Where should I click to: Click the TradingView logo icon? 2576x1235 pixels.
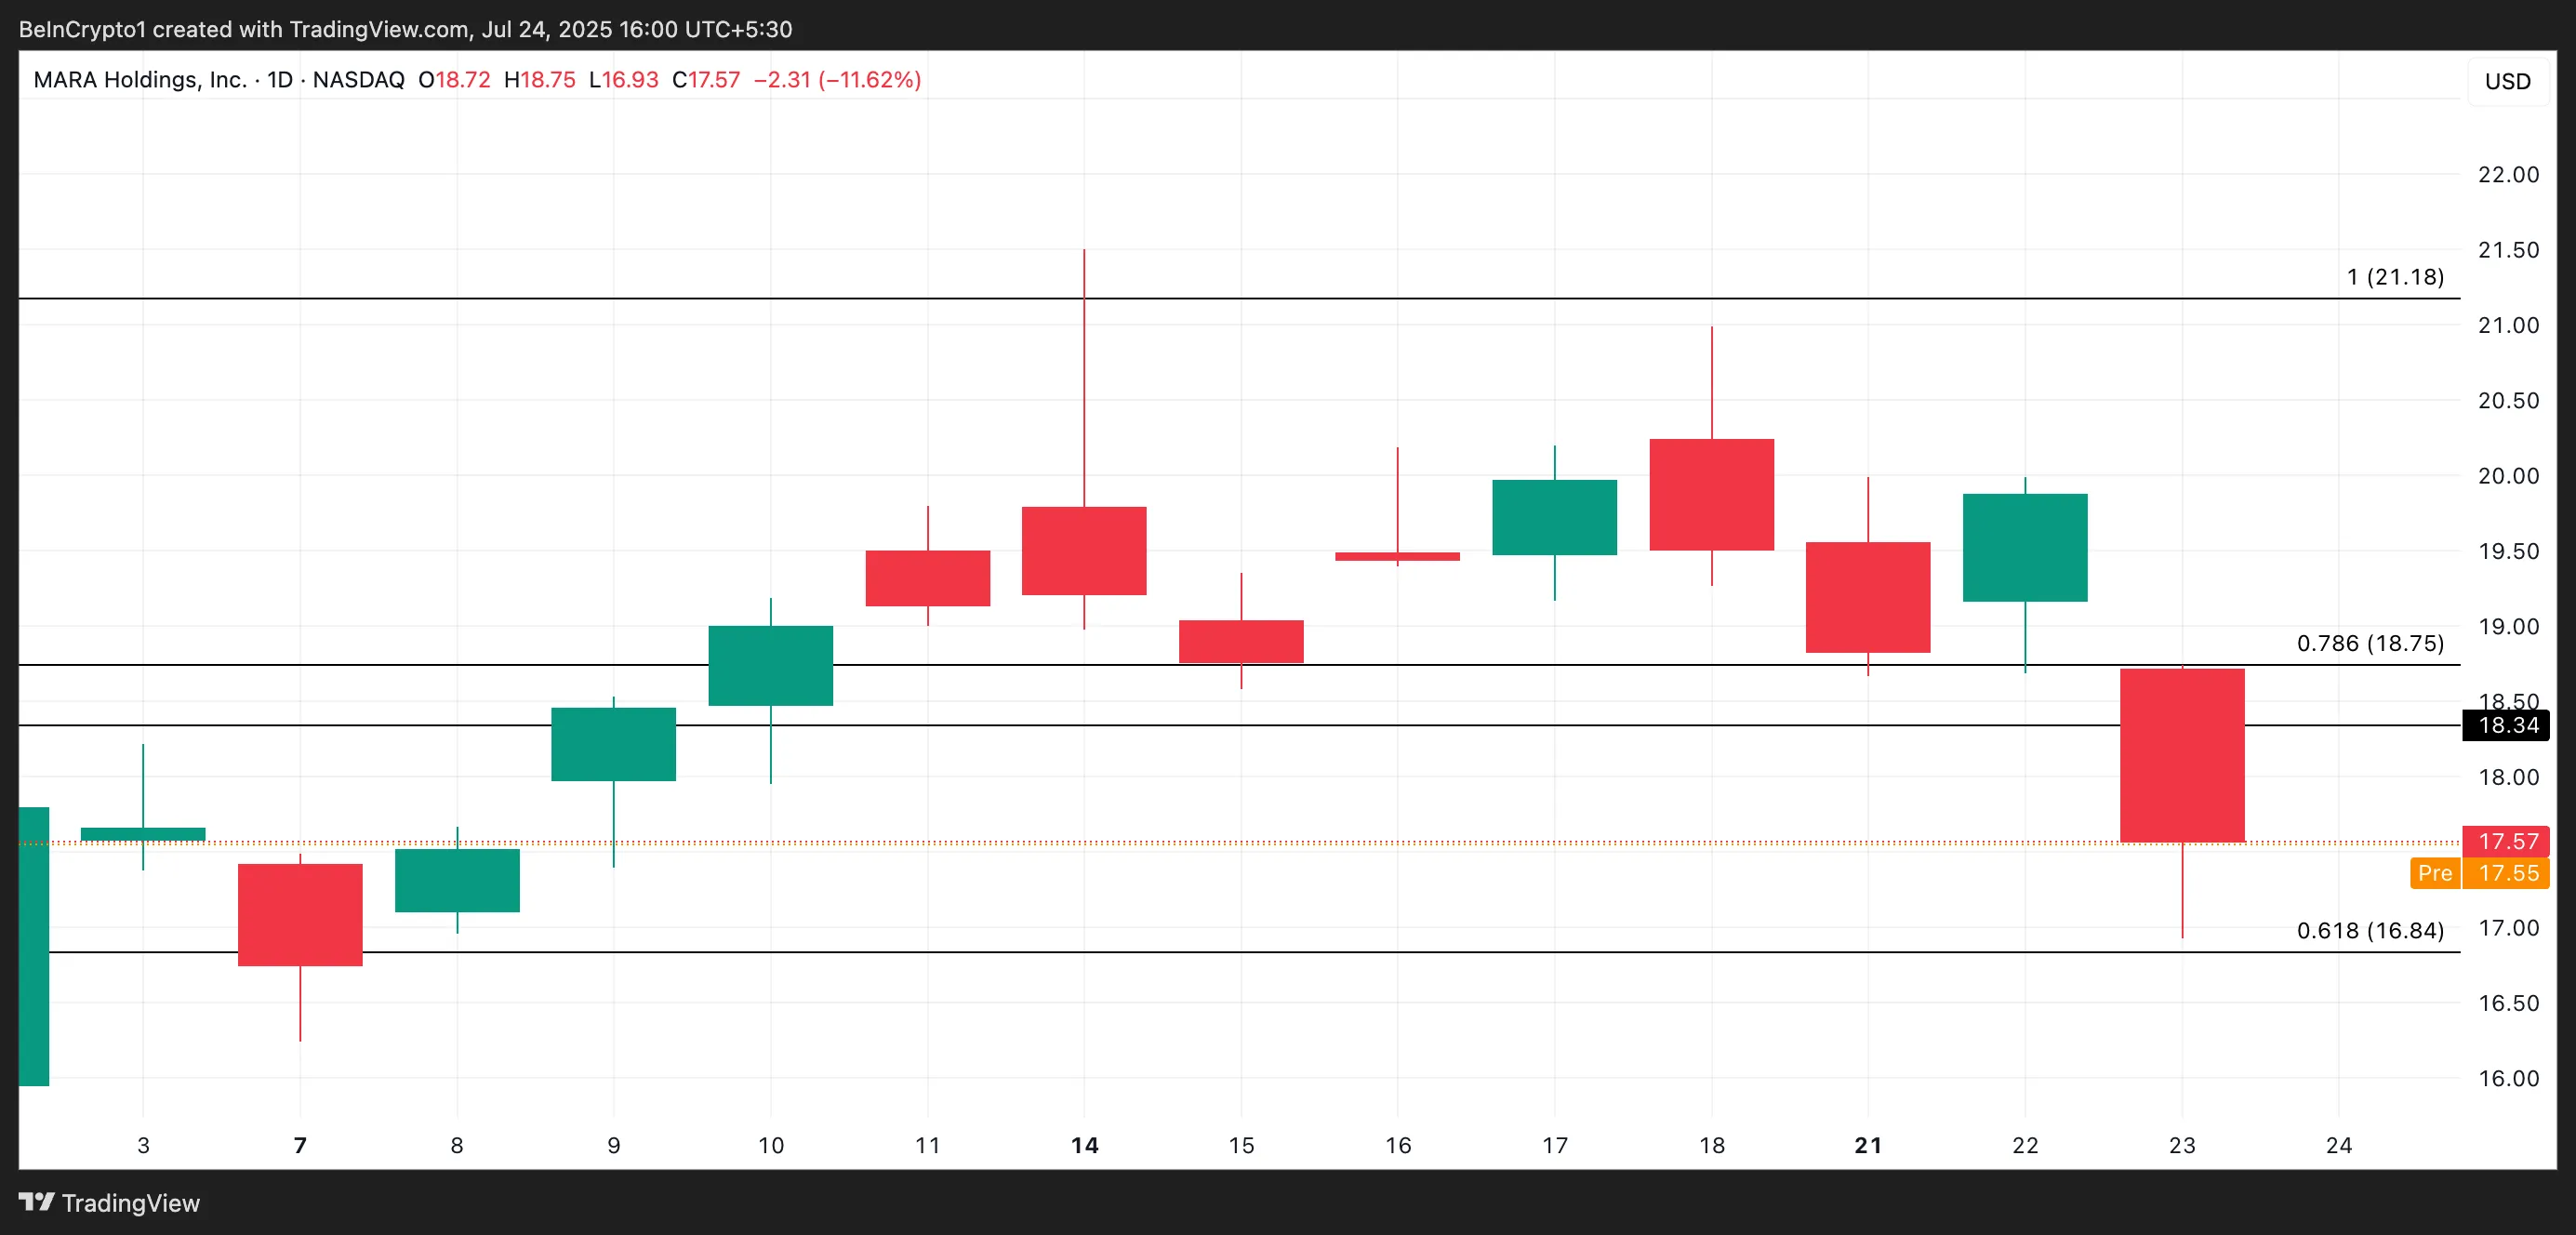37,1202
